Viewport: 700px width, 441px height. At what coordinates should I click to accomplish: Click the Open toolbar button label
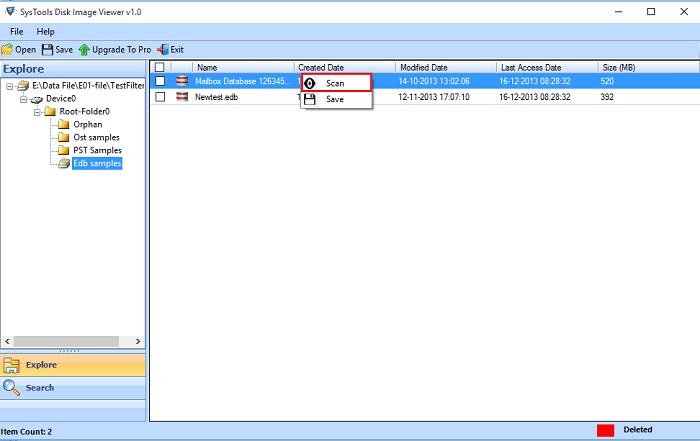25,50
